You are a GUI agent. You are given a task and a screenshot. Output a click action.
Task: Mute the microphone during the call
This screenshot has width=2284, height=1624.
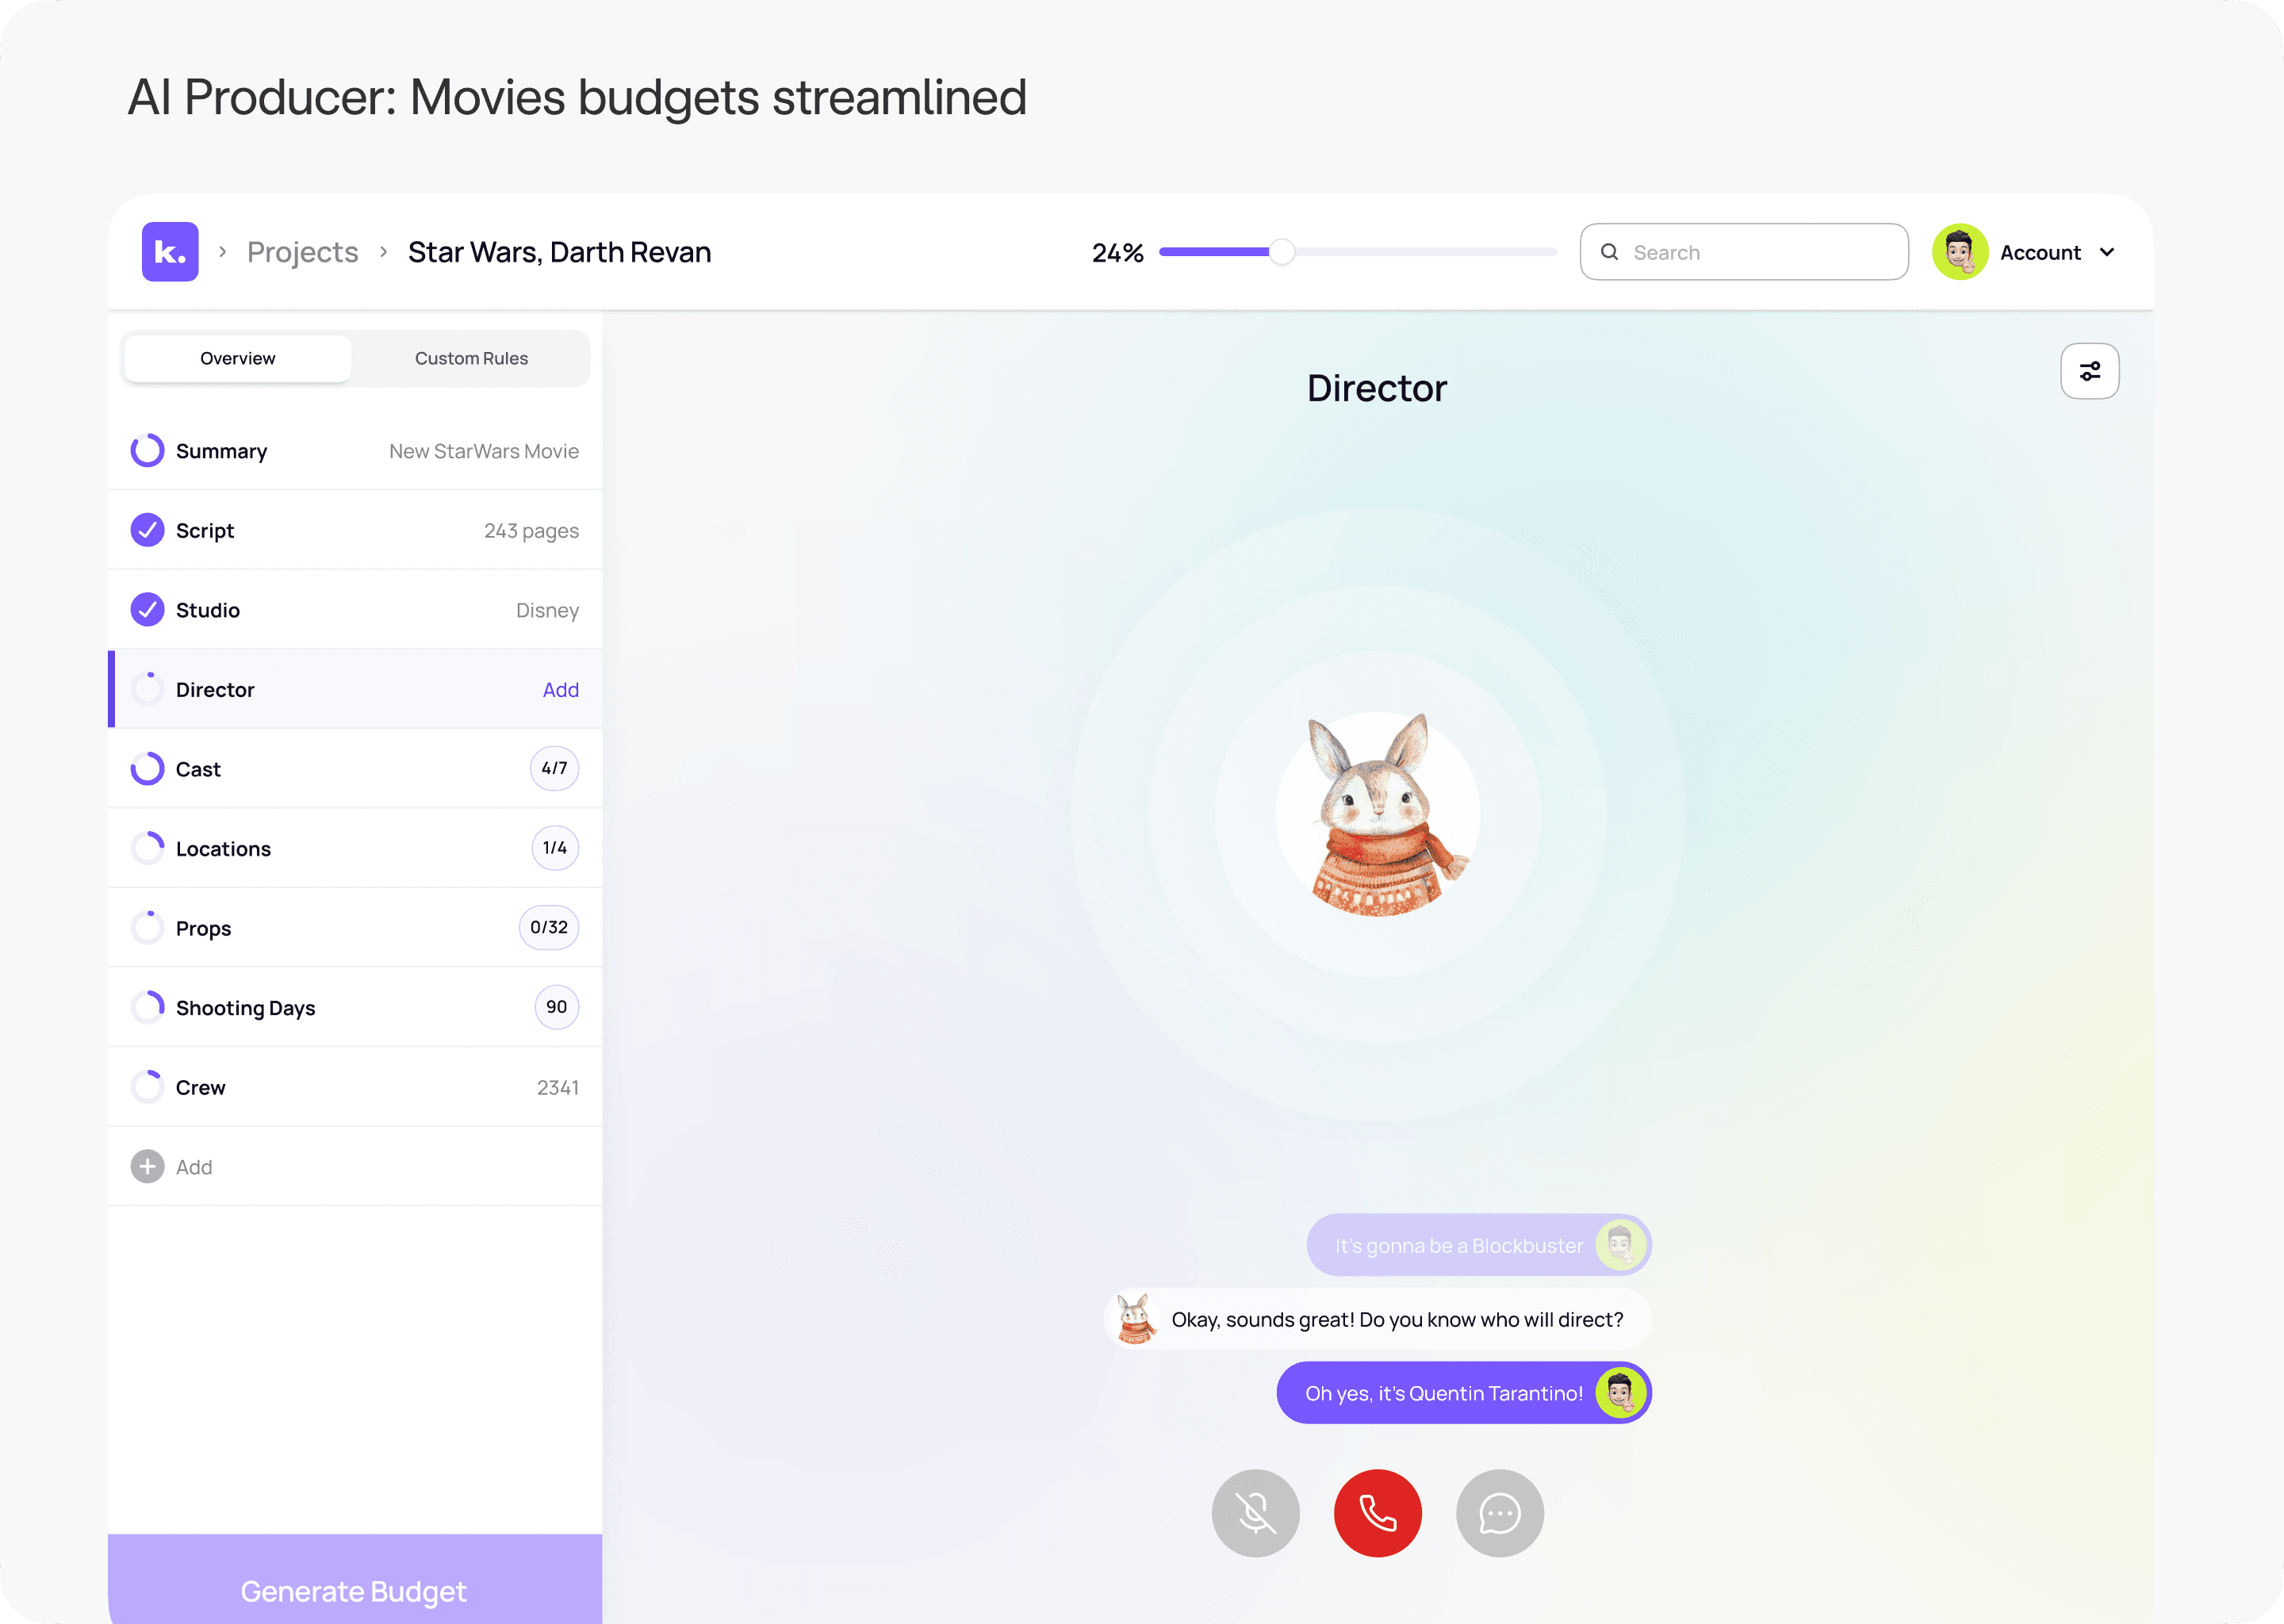[x=1255, y=1513]
